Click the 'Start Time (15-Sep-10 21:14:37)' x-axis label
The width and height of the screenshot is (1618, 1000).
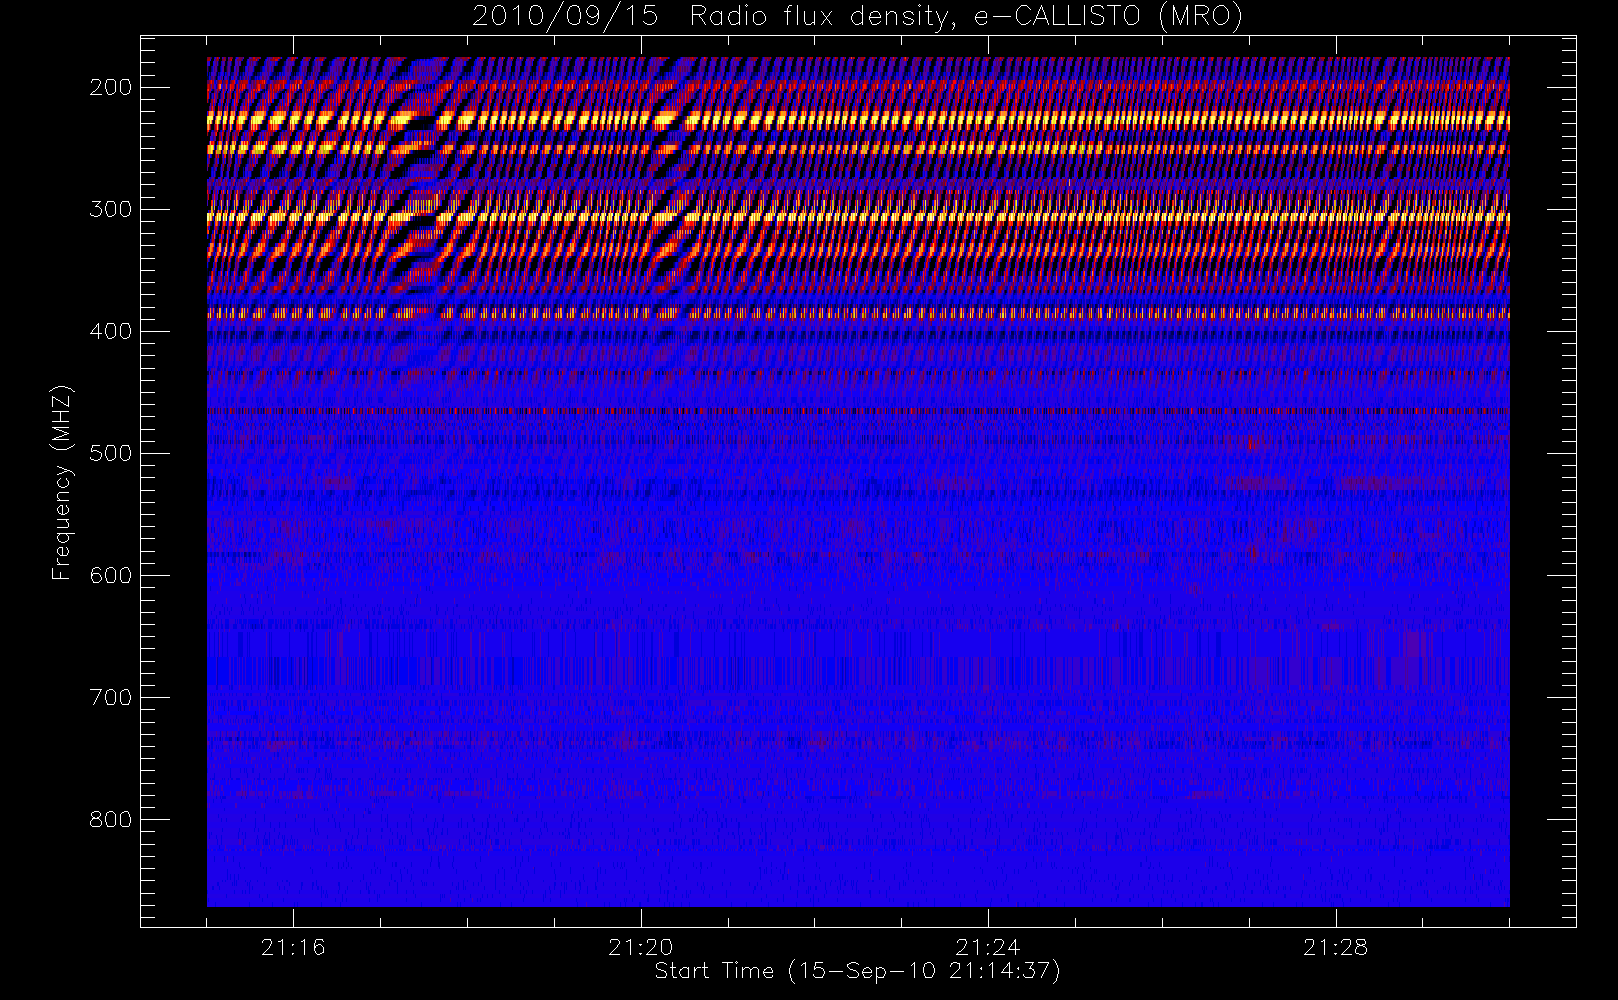[857, 972]
